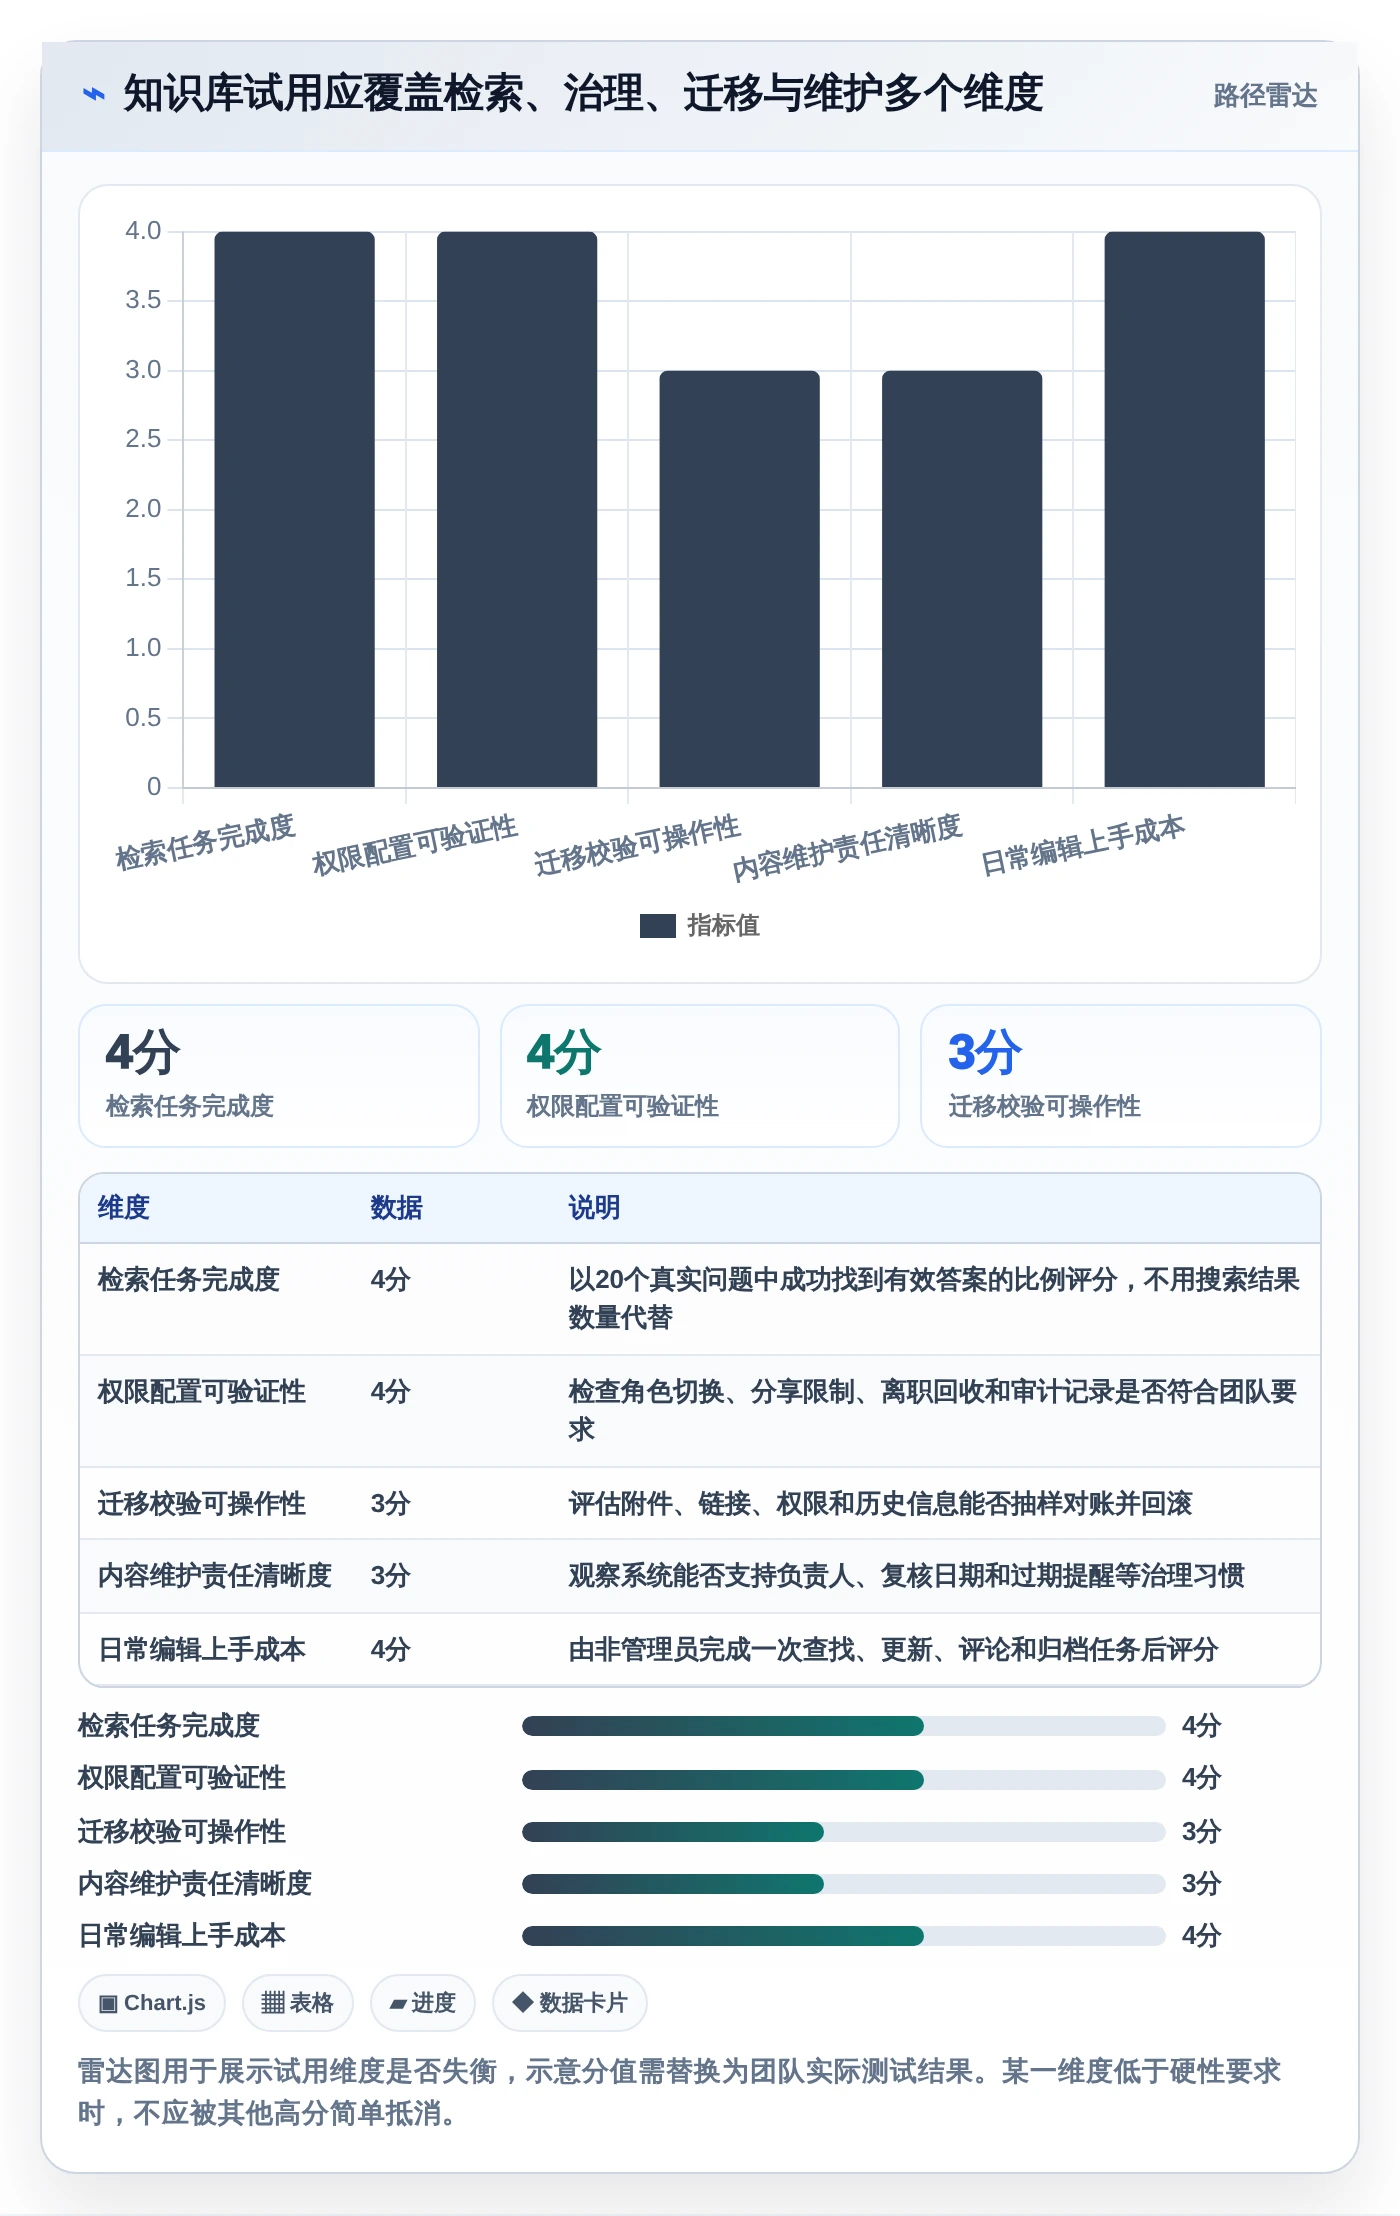
Task: Click the 权限配置可验证性 progress bar
Action: (843, 1779)
